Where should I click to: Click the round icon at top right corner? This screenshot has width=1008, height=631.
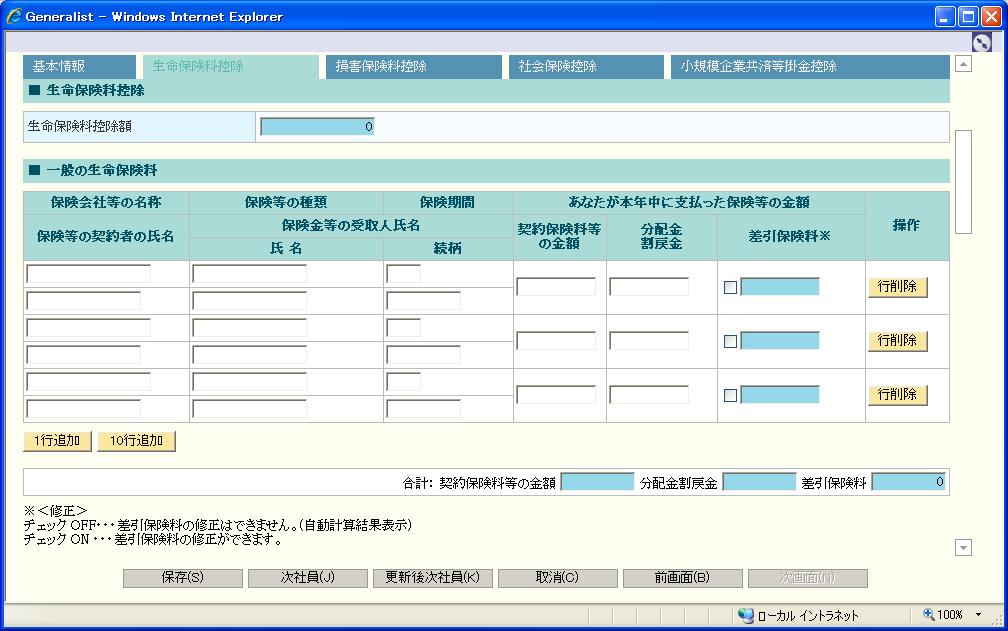[x=981, y=42]
